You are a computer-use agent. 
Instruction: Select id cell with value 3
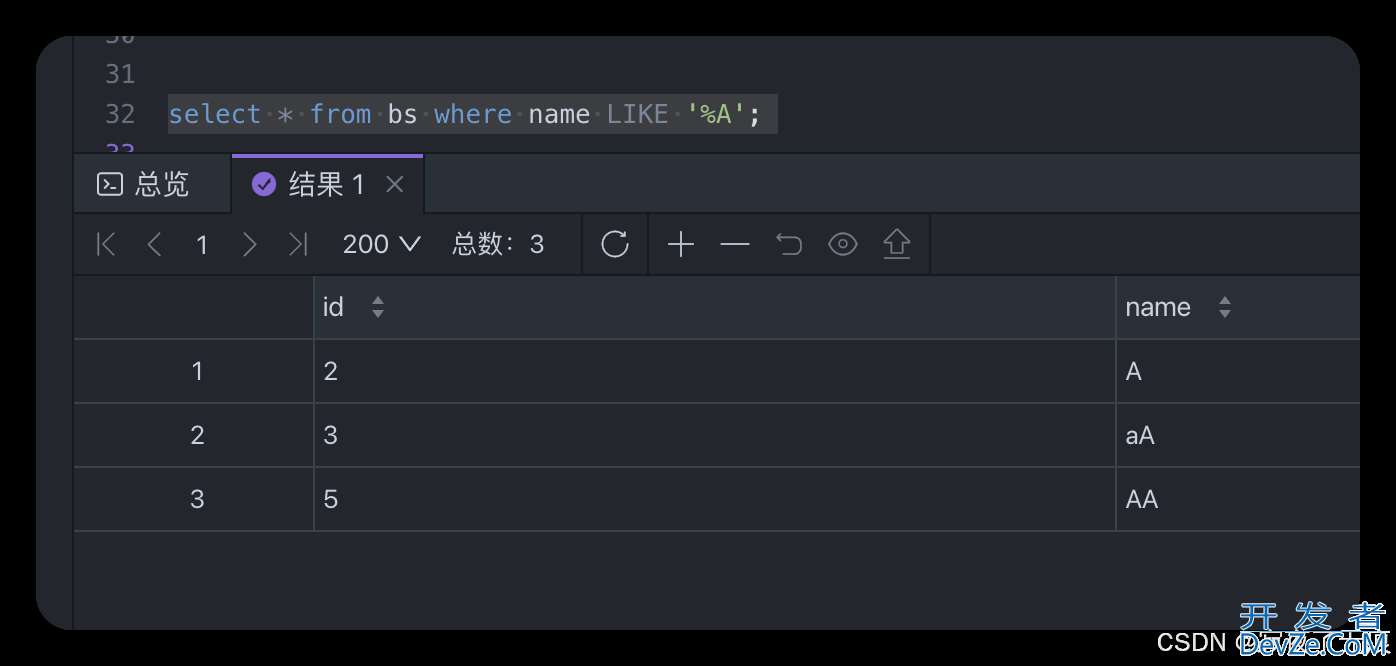point(715,435)
